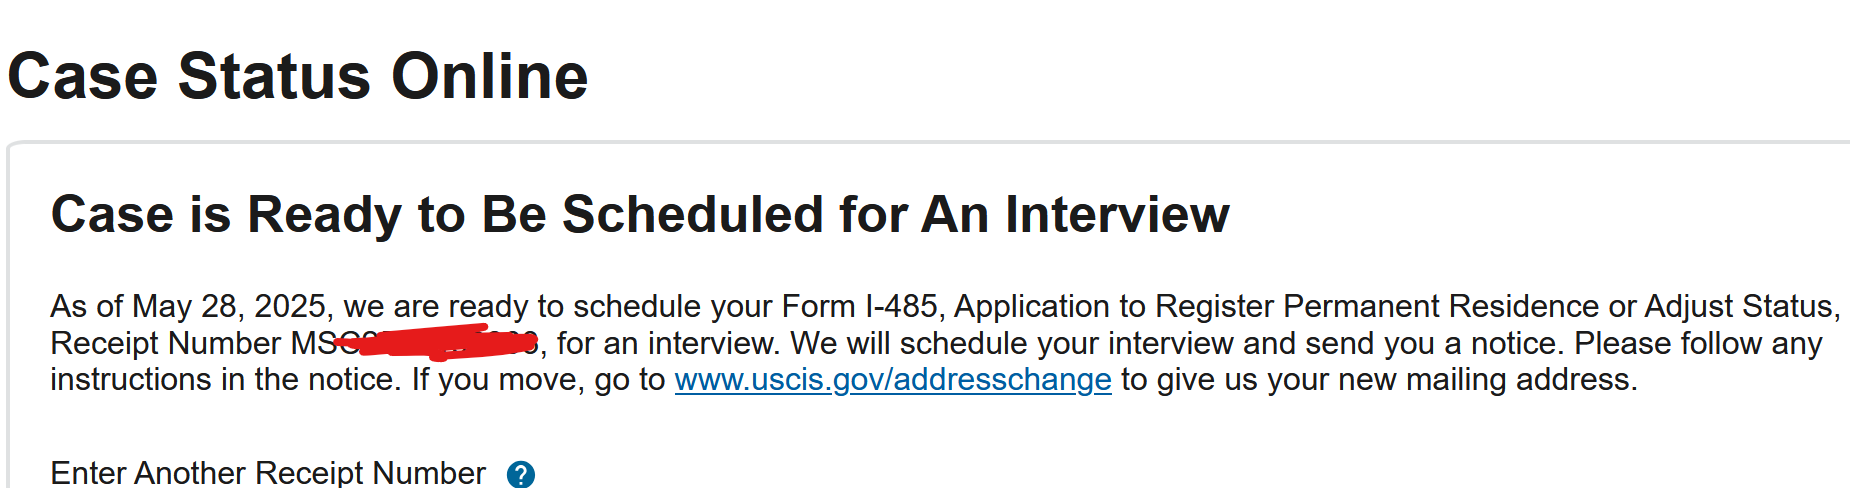The width and height of the screenshot is (1850, 488).
Task: Click the word Online in the page title
Action: coord(489,77)
